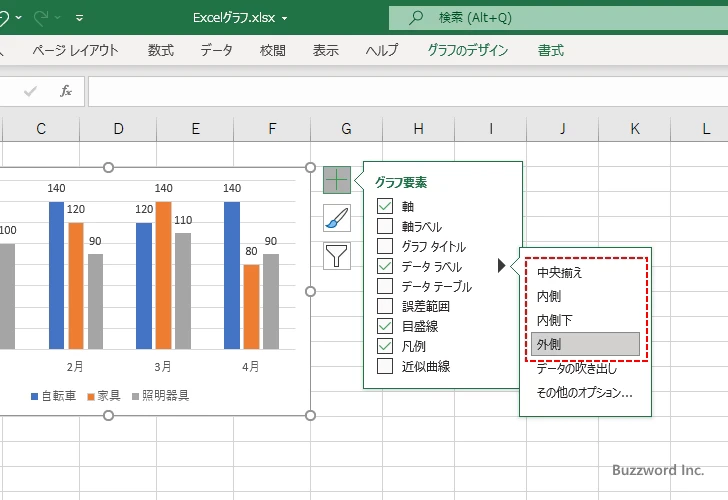
Task: Open the グラフのデザイン ribbon tab
Action: (468, 50)
